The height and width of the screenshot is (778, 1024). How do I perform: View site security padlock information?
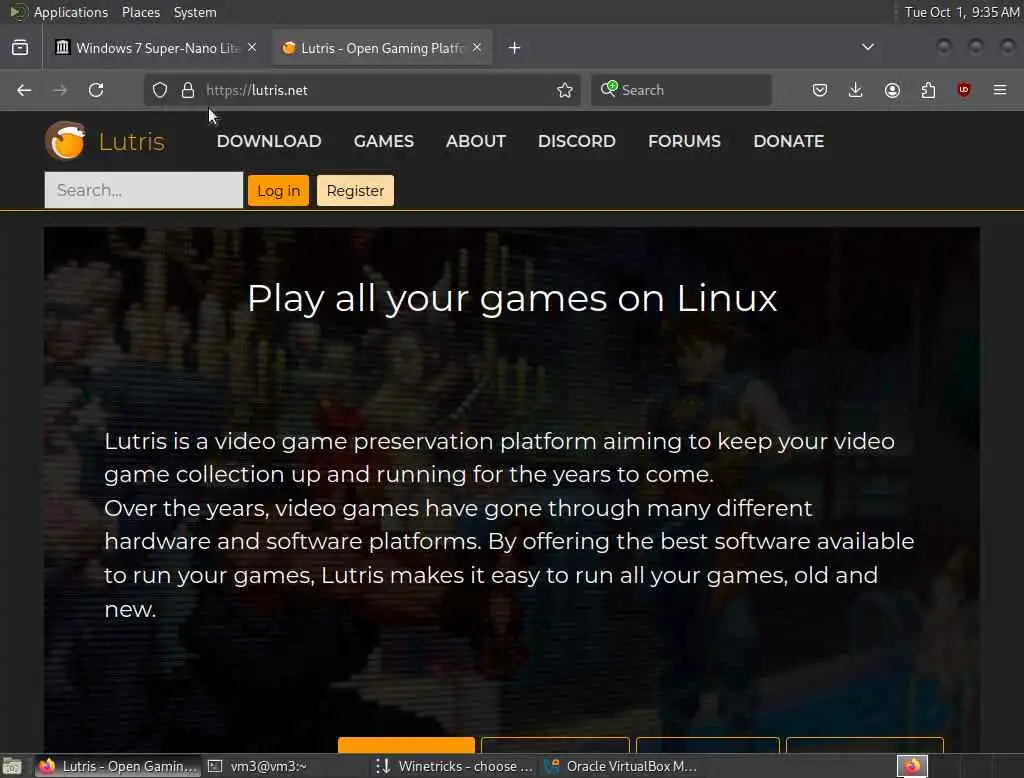pos(188,90)
